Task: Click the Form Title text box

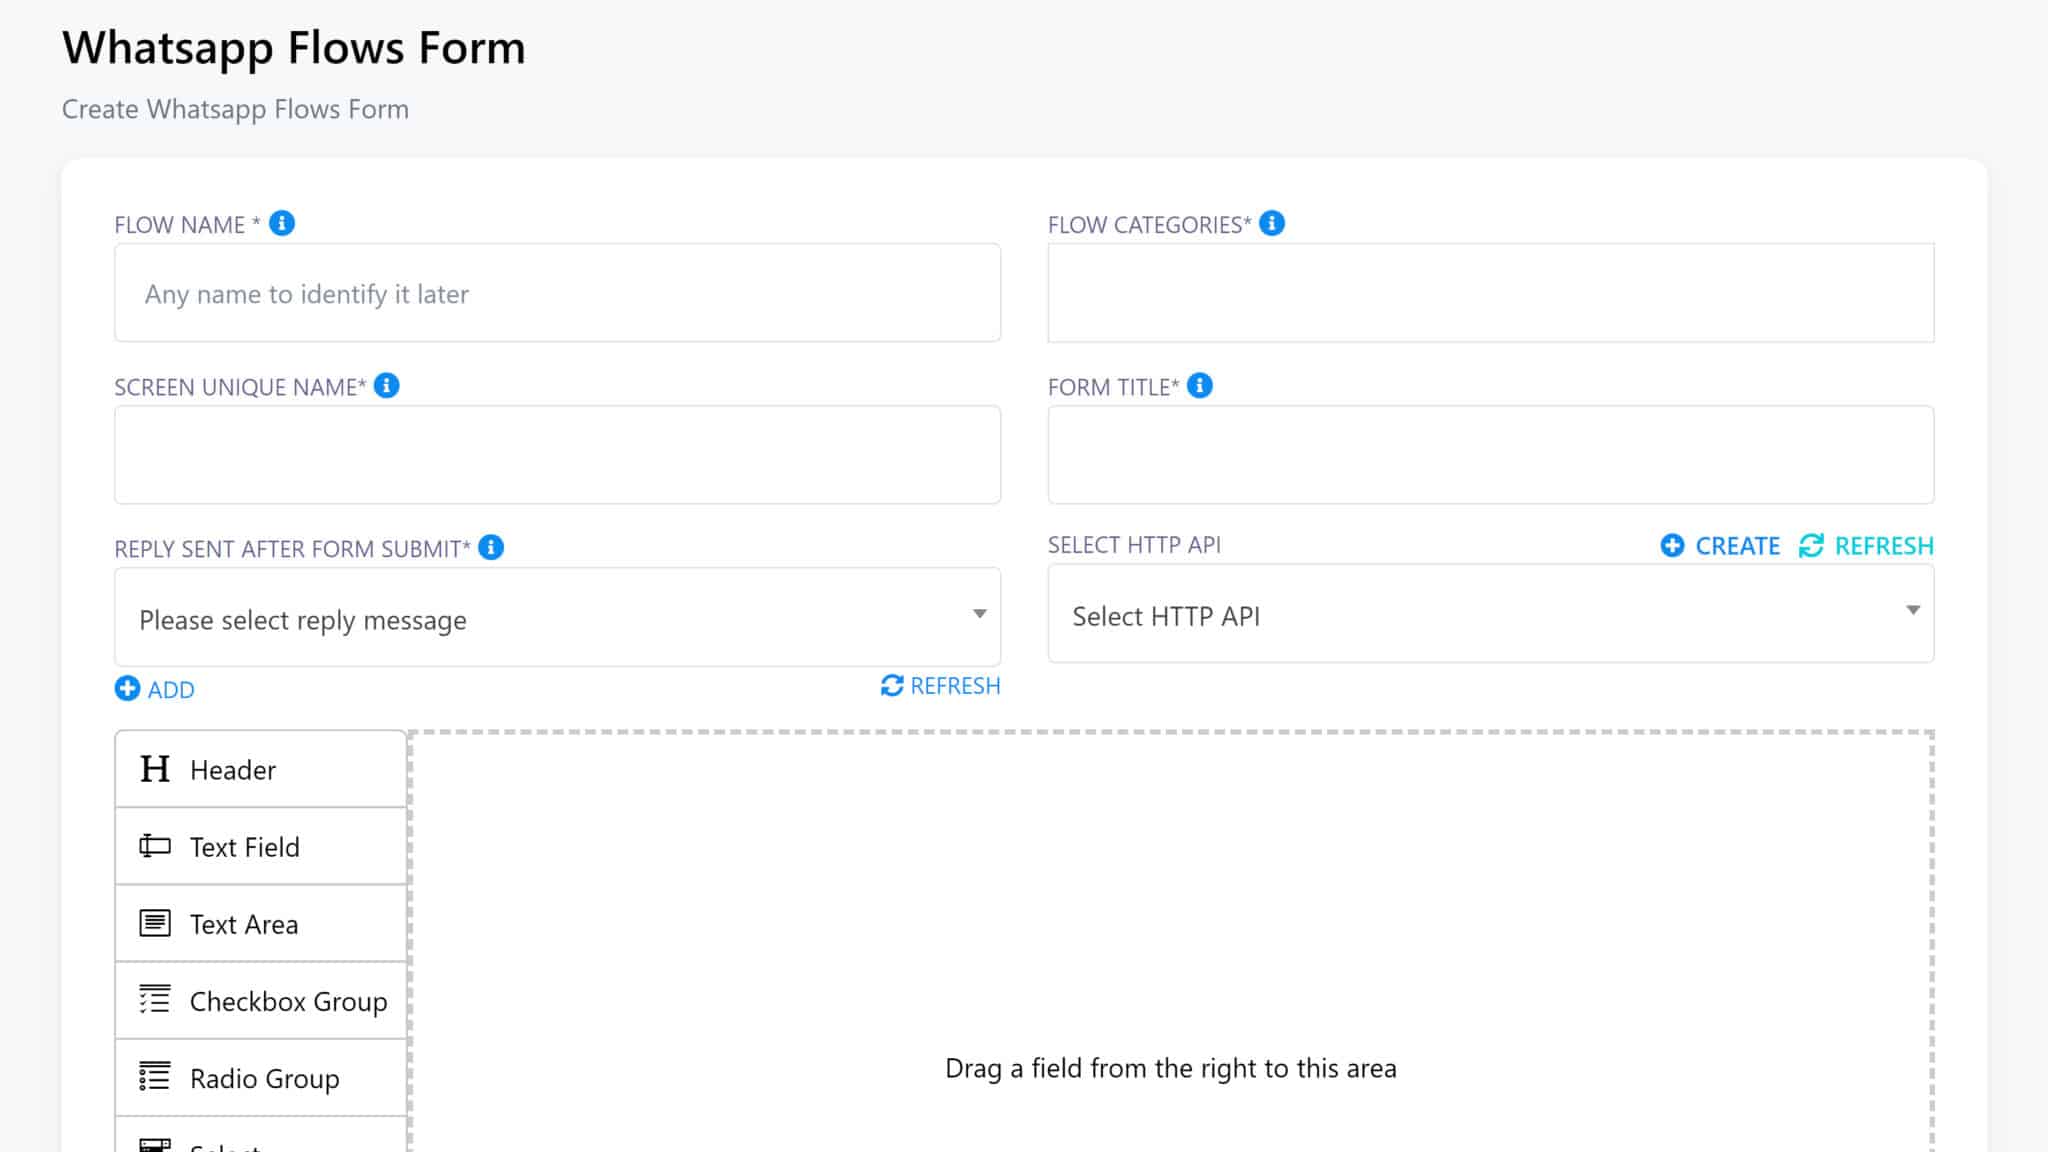Action: pyautogui.click(x=1490, y=455)
